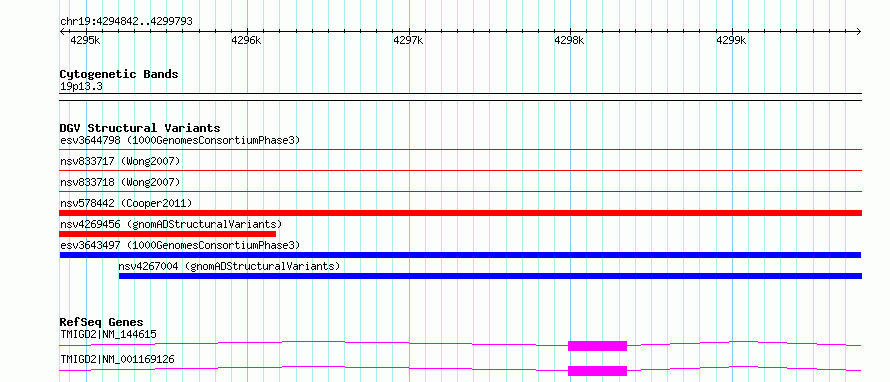The image size is (890, 382).
Task: Select the nsv833718 (Wong2007) variant label
Action: pyautogui.click(x=120, y=182)
